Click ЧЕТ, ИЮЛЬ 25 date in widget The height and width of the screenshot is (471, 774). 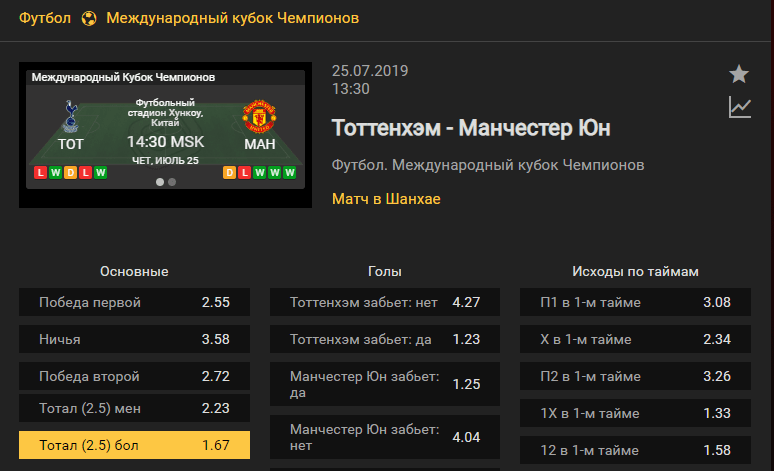point(165,161)
